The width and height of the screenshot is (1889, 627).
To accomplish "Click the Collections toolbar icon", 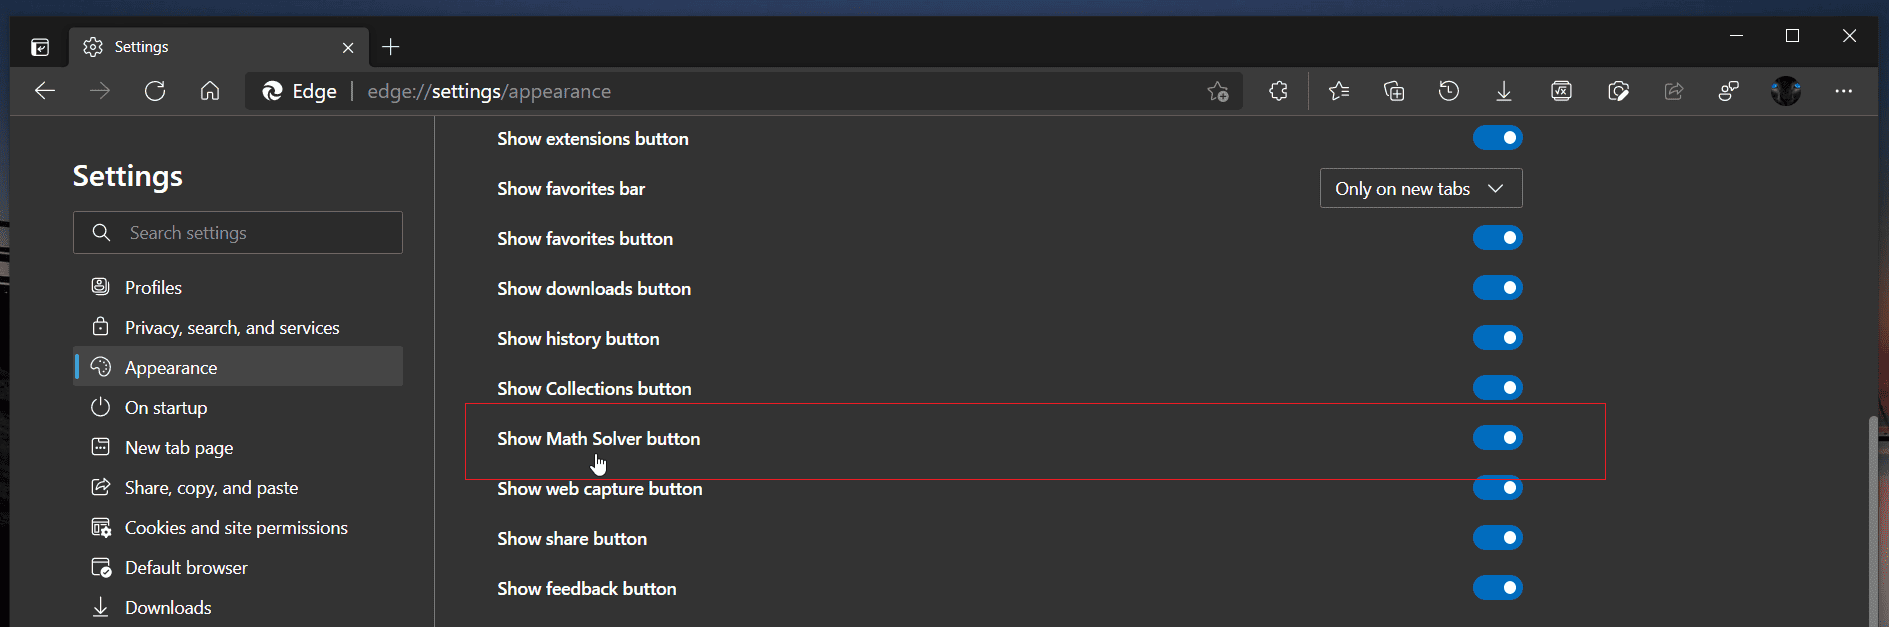I will coord(1394,91).
